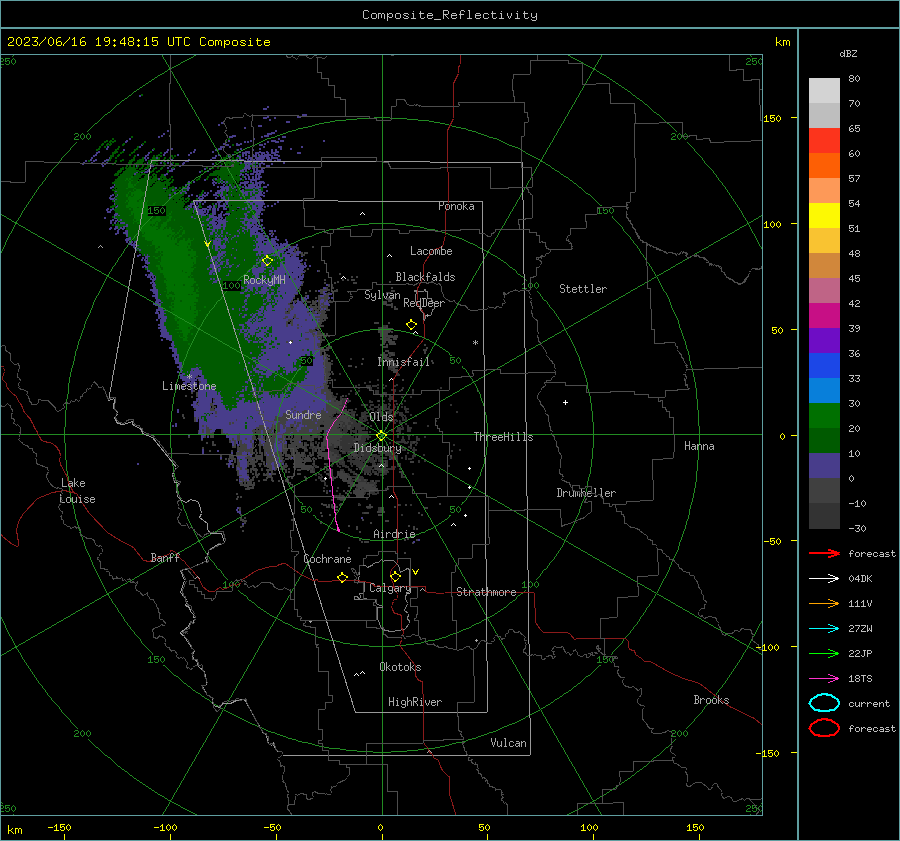Viewport: 900px width, 841px height.
Task: Click the RedDeer city label
Action: [424, 303]
